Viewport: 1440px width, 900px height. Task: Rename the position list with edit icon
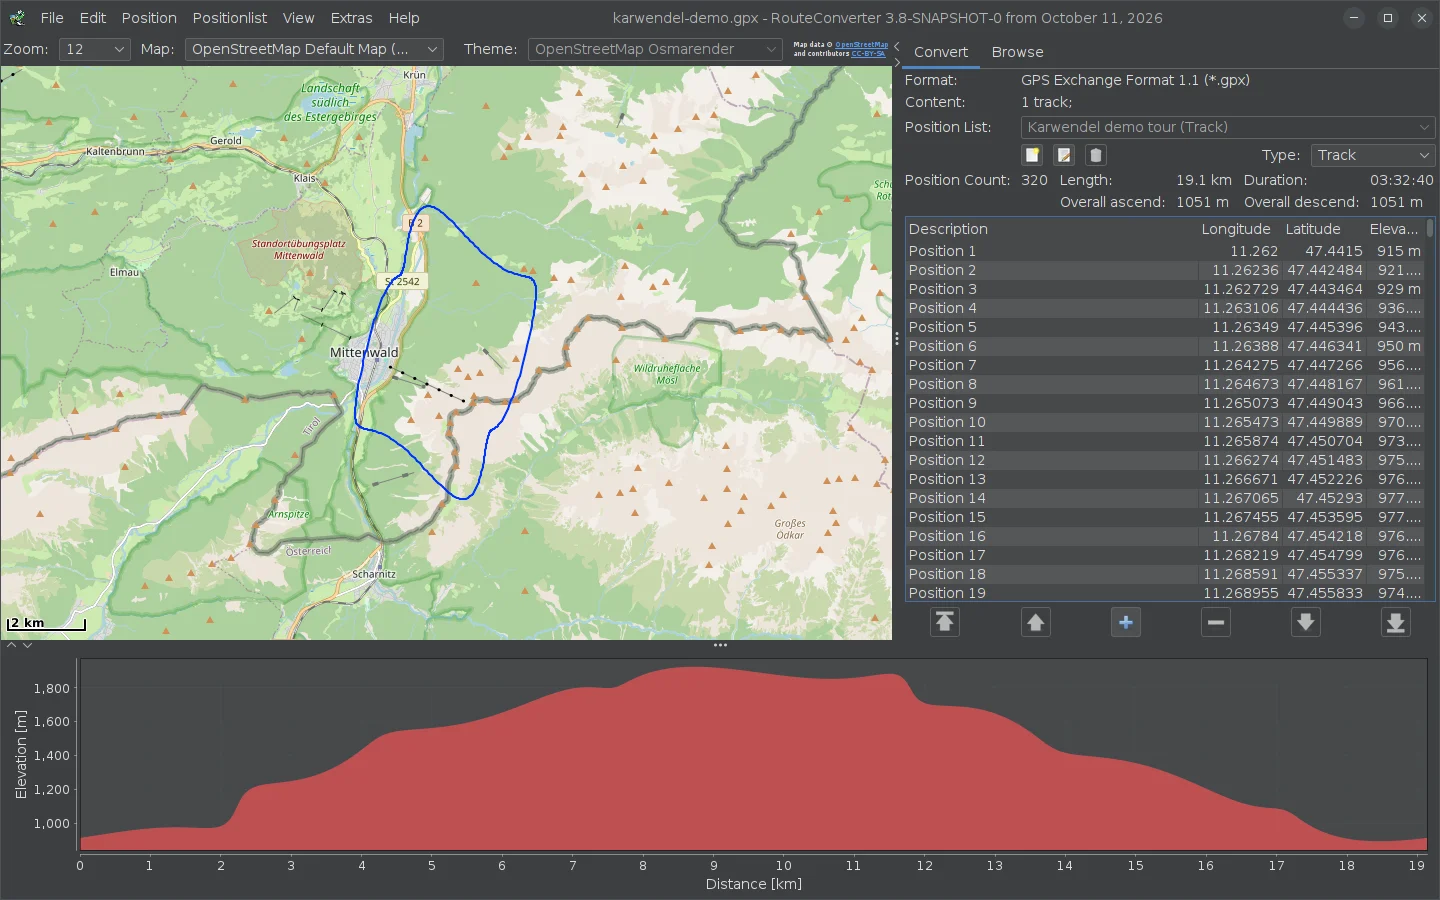(x=1064, y=155)
